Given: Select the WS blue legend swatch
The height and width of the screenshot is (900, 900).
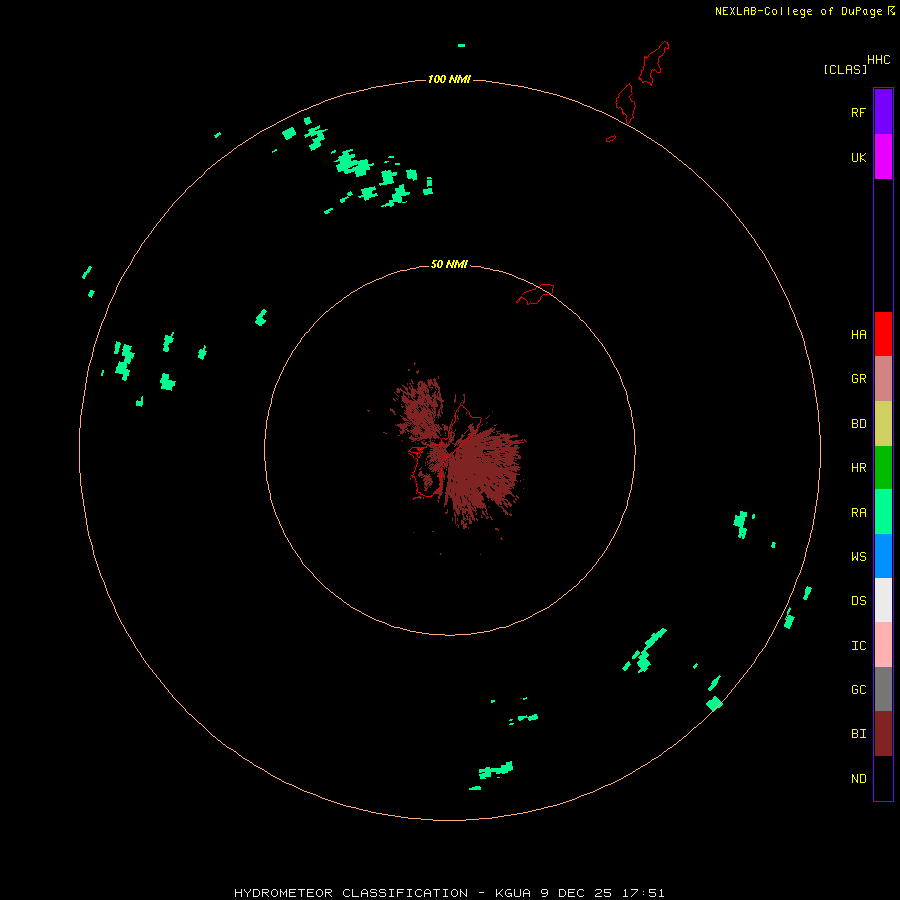Looking at the screenshot, I should pyautogui.click(x=883, y=556).
